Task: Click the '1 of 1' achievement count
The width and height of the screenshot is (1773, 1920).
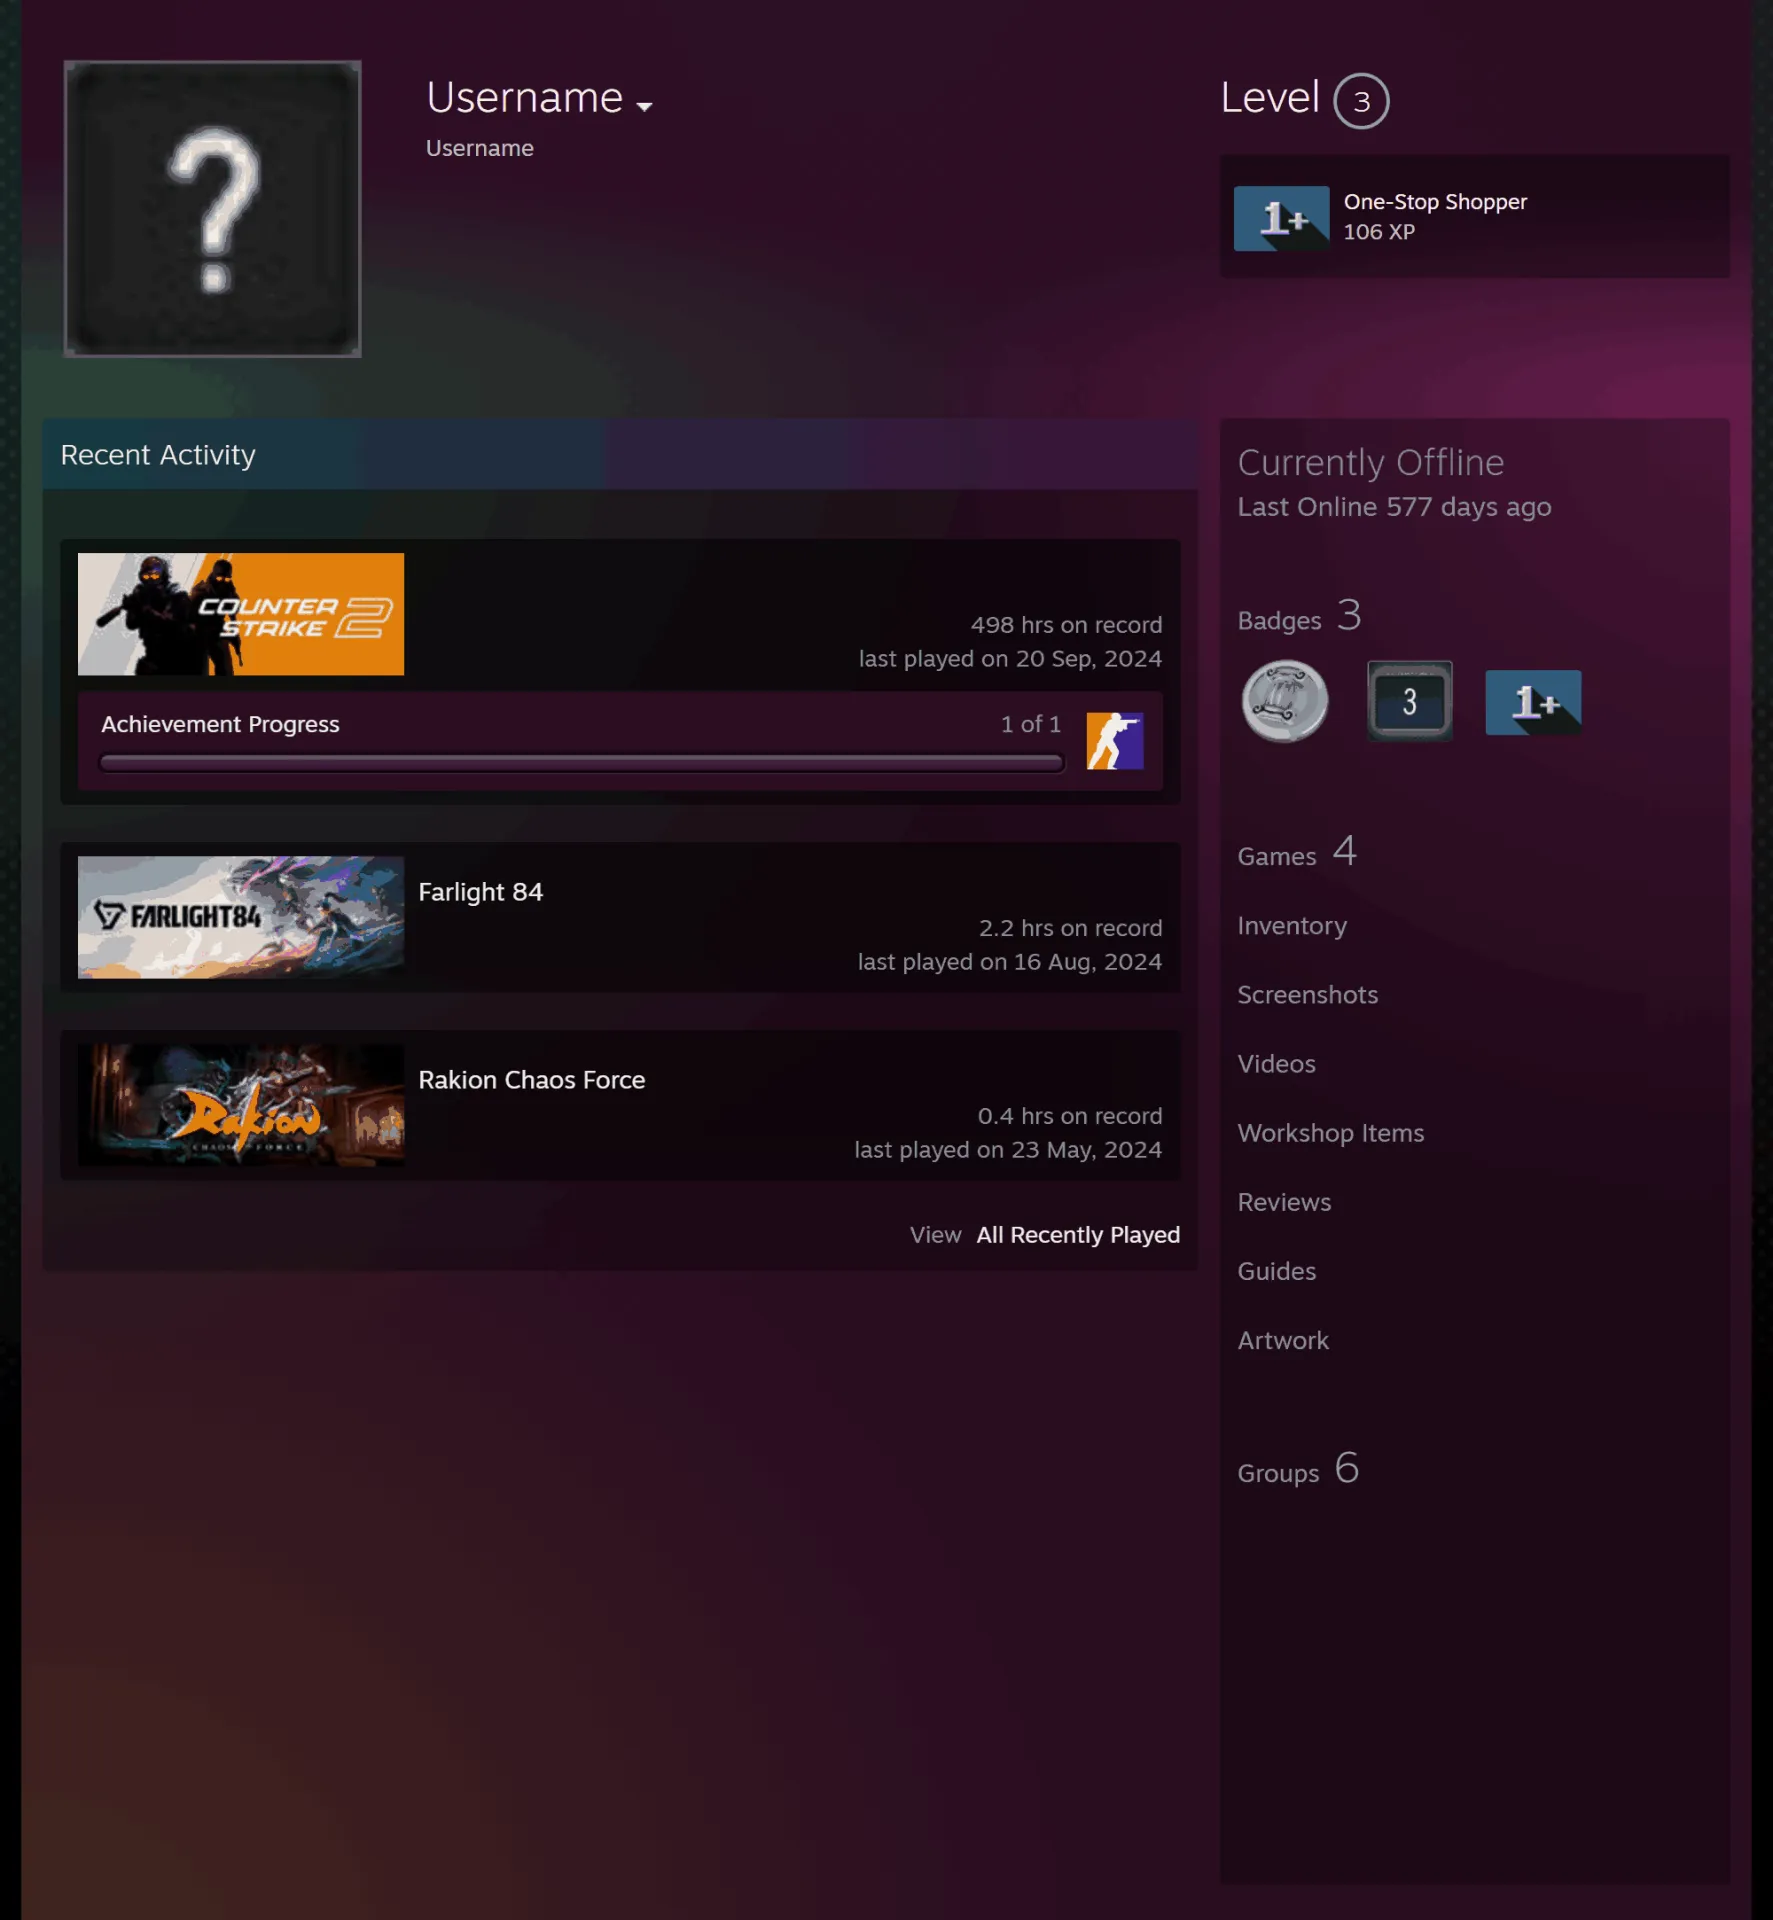Action: click(x=1030, y=724)
